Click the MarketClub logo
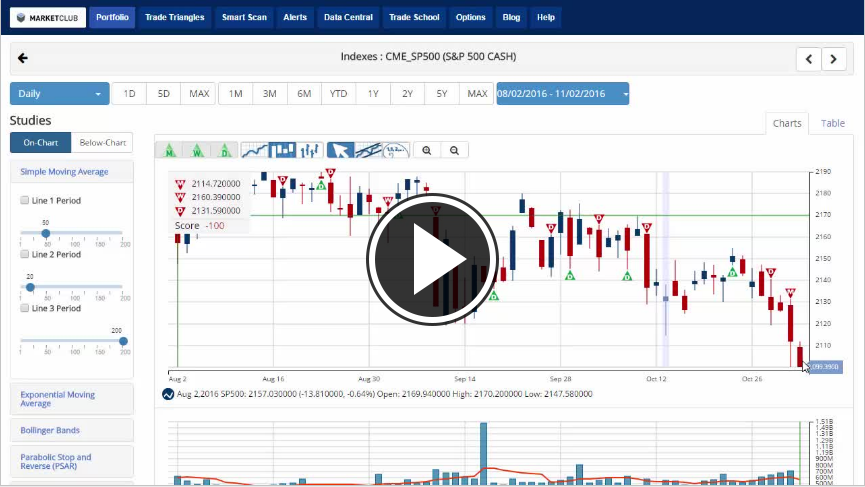865x487 pixels. [47, 18]
